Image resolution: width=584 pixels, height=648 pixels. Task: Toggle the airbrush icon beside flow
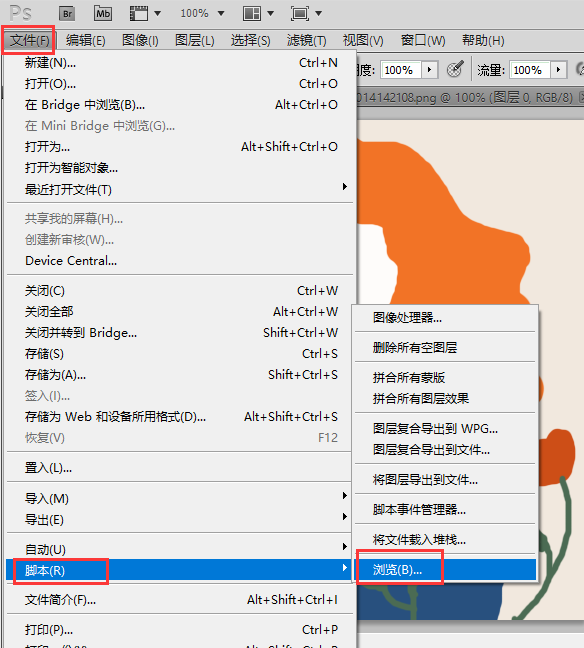pyautogui.click(x=455, y=69)
